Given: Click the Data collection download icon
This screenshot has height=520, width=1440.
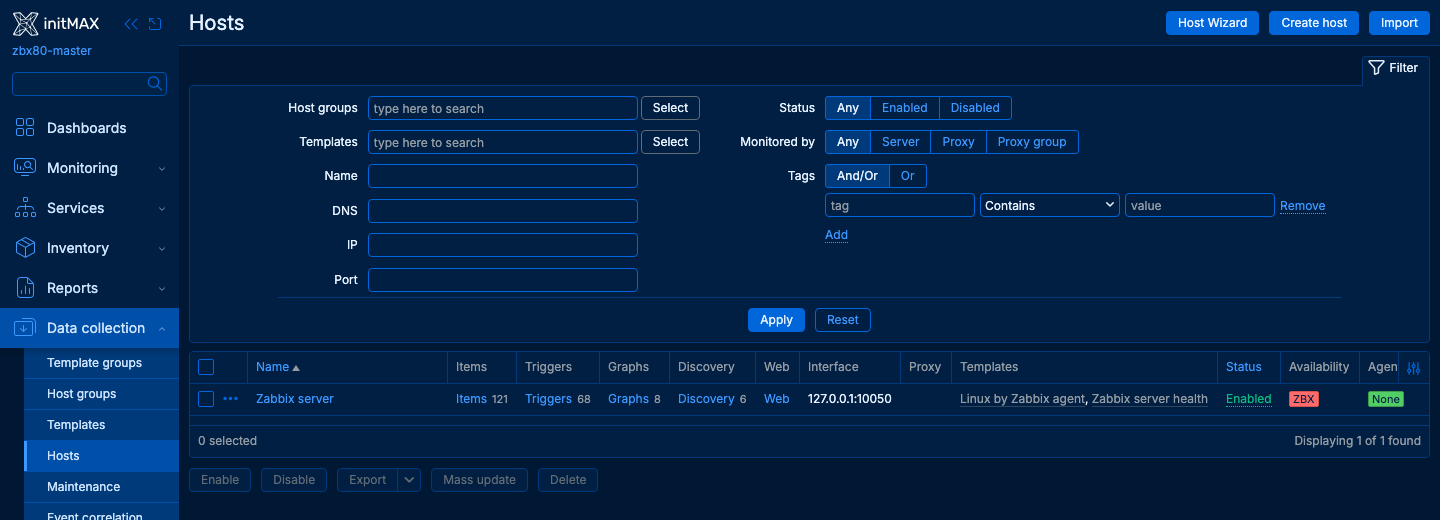Looking at the screenshot, I should click(x=25, y=328).
